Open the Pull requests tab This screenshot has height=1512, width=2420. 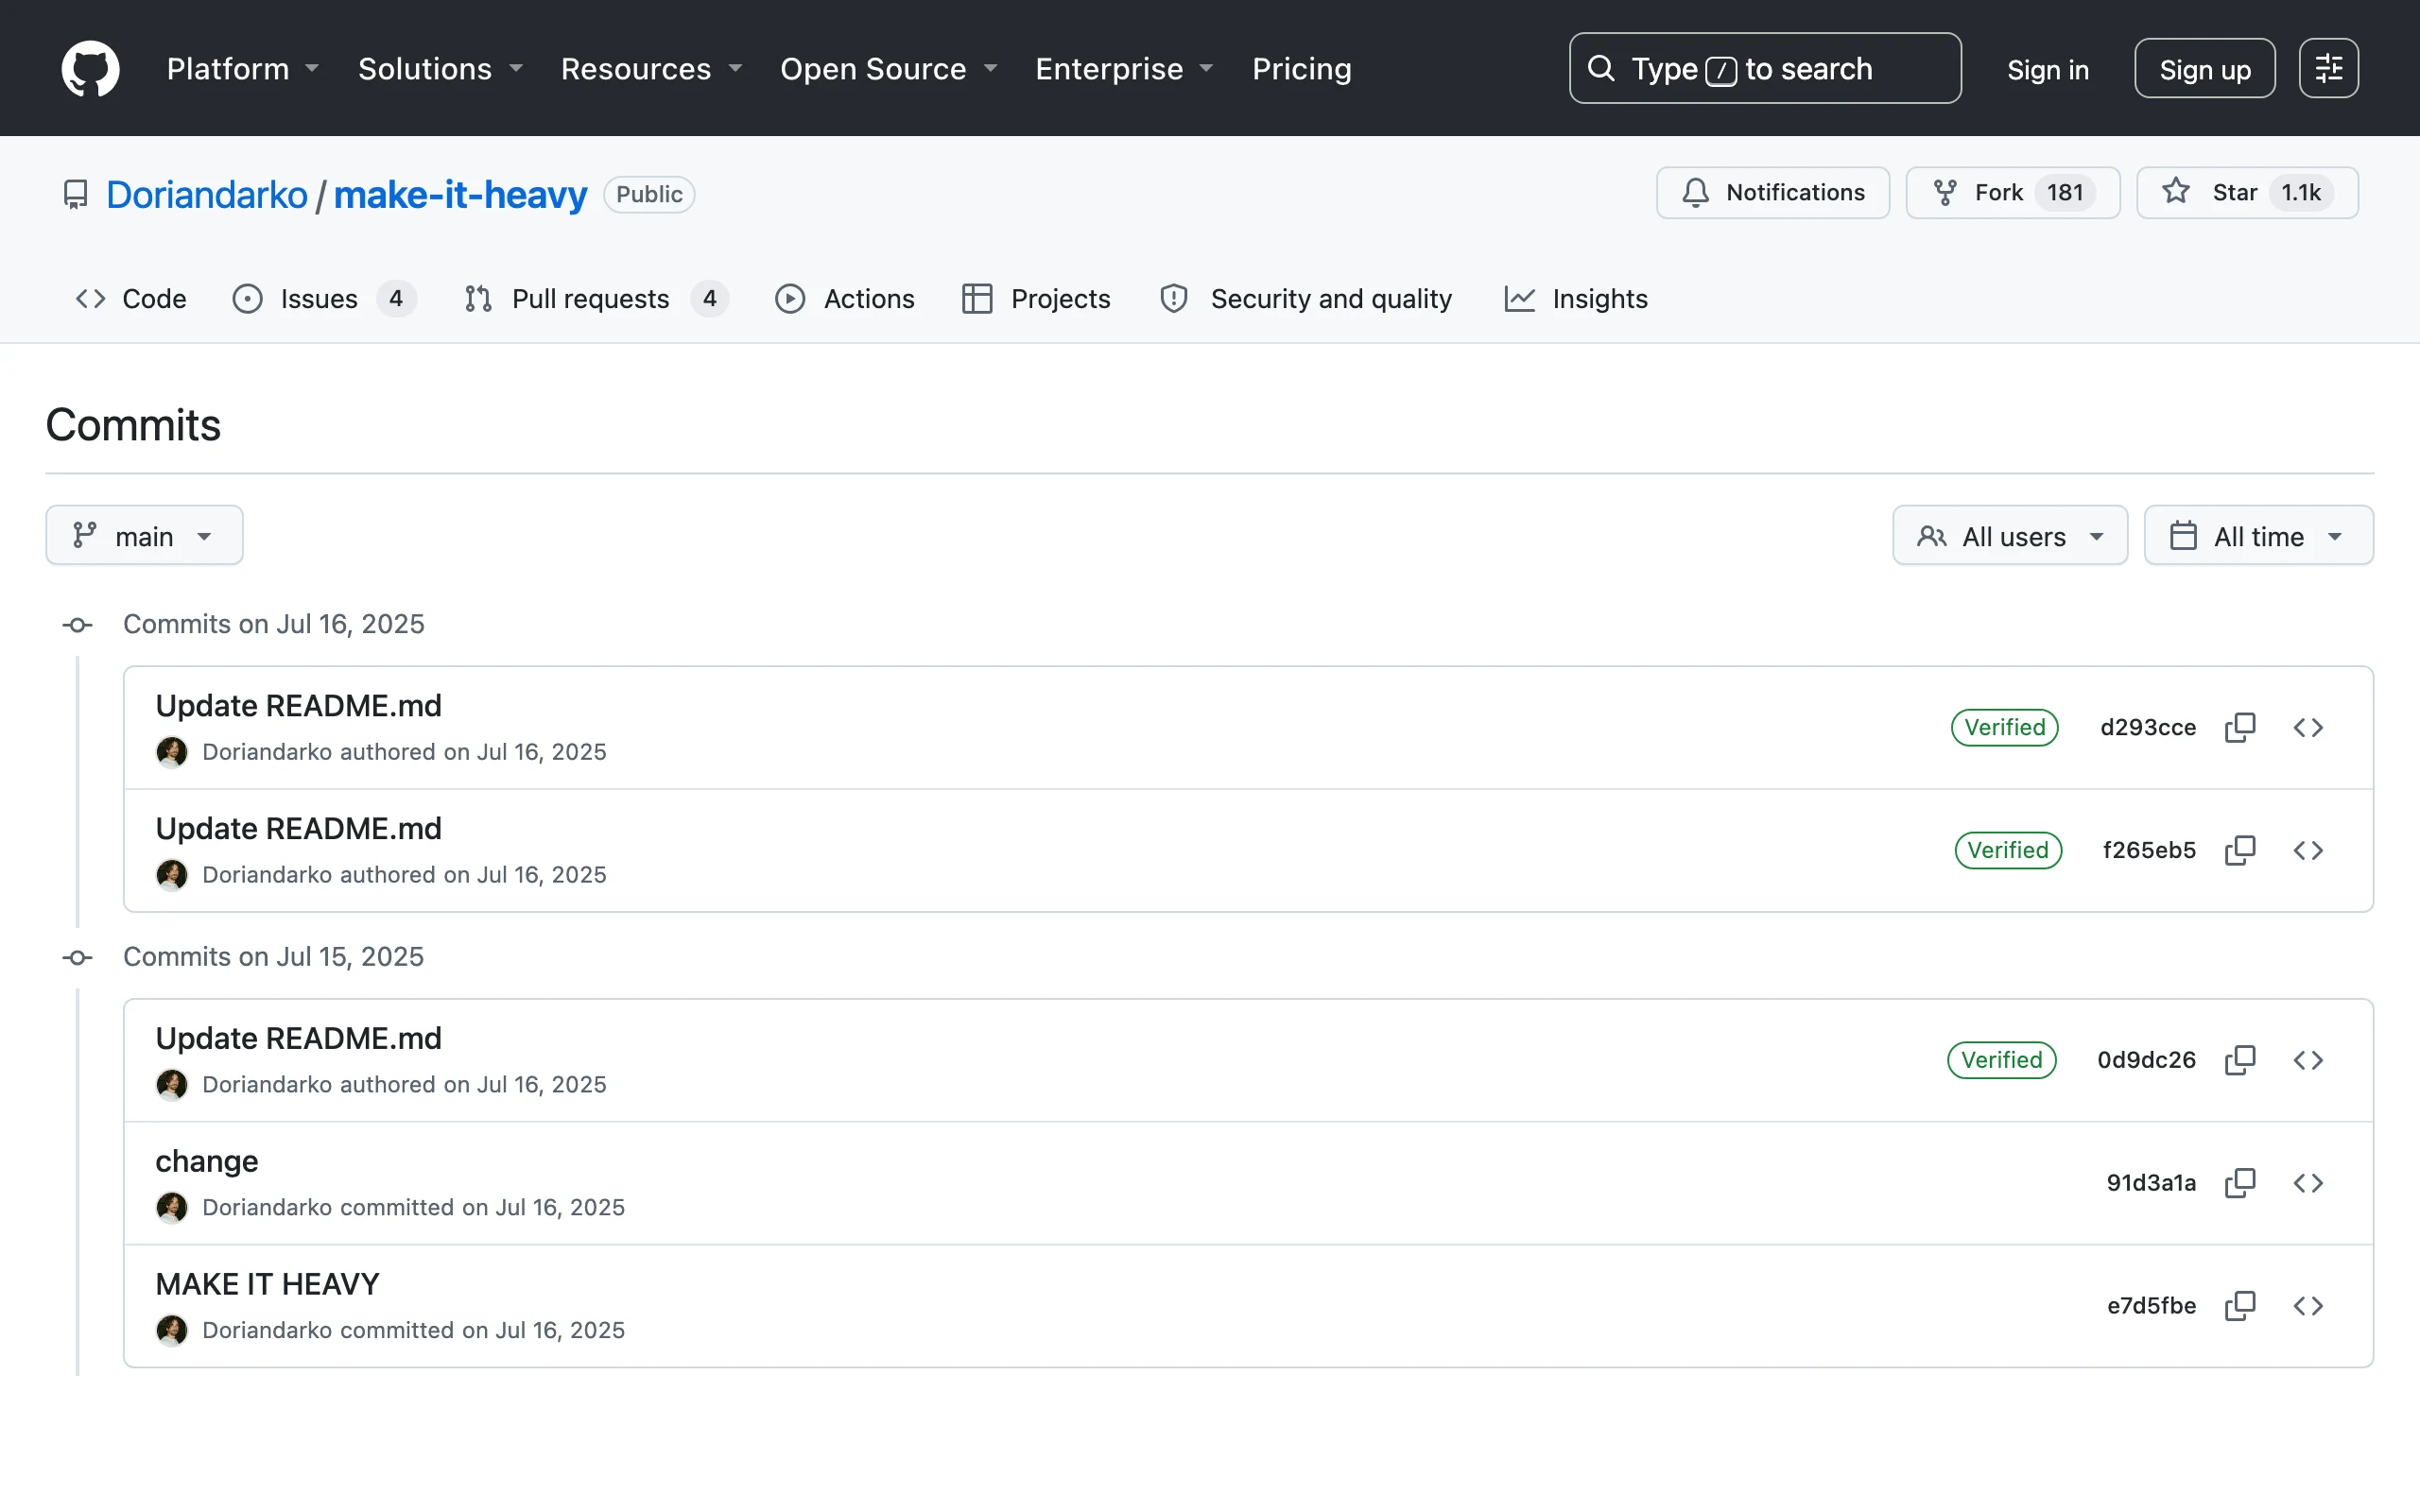[596, 299]
